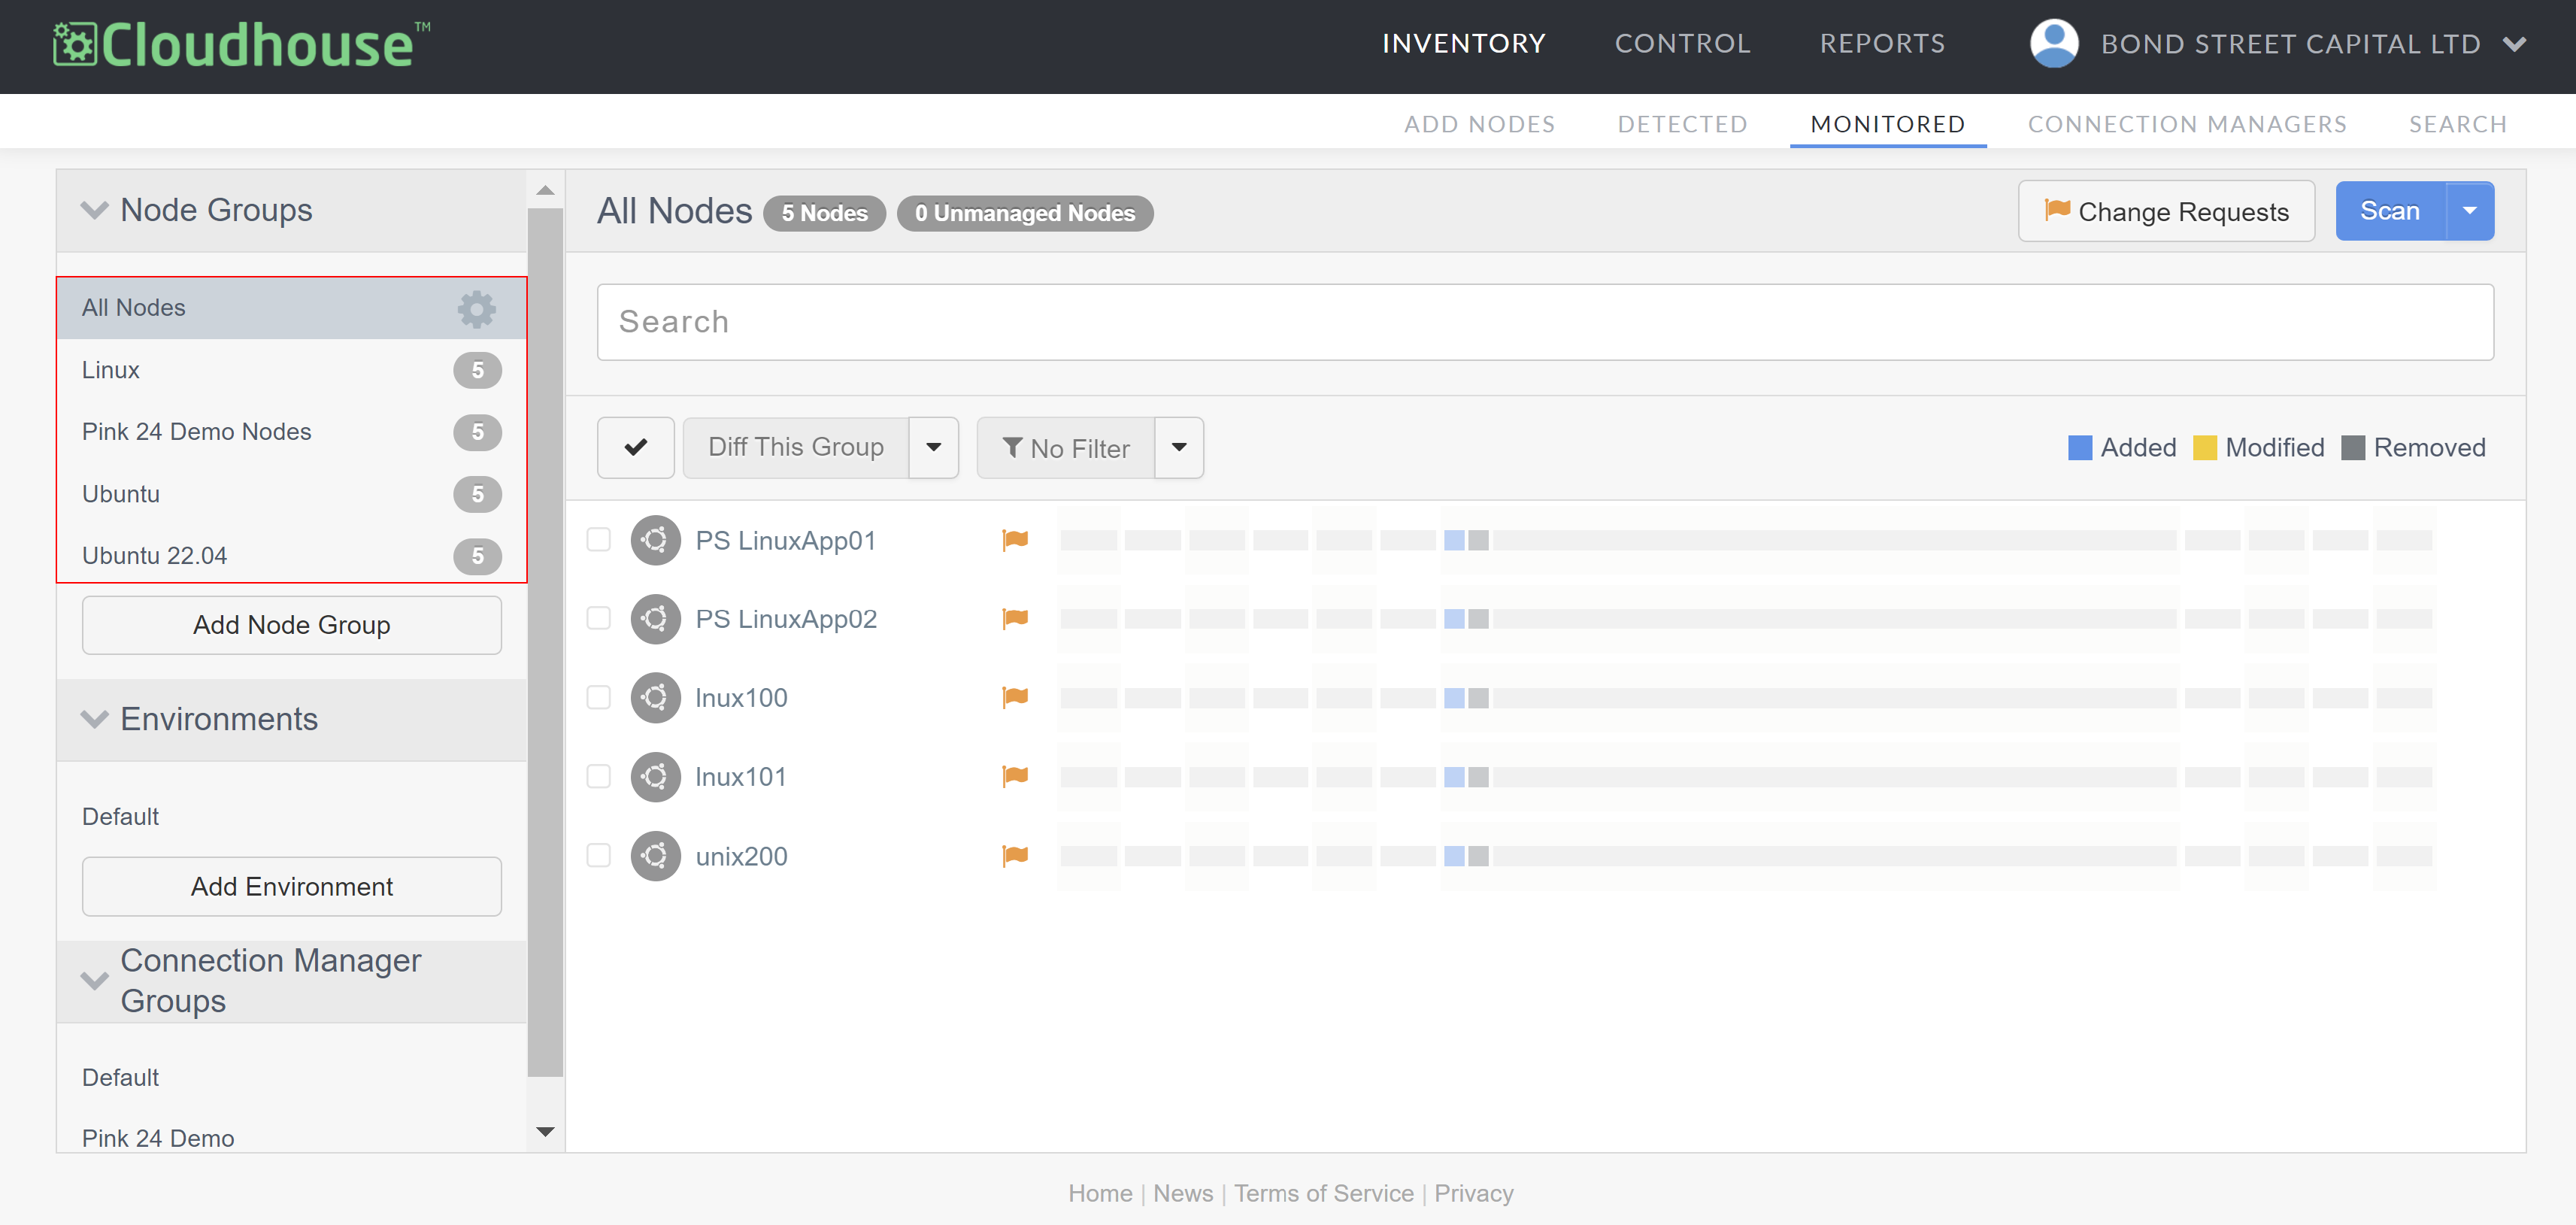
Task: Open the Connection Managers tab
Action: point(2186,124)
